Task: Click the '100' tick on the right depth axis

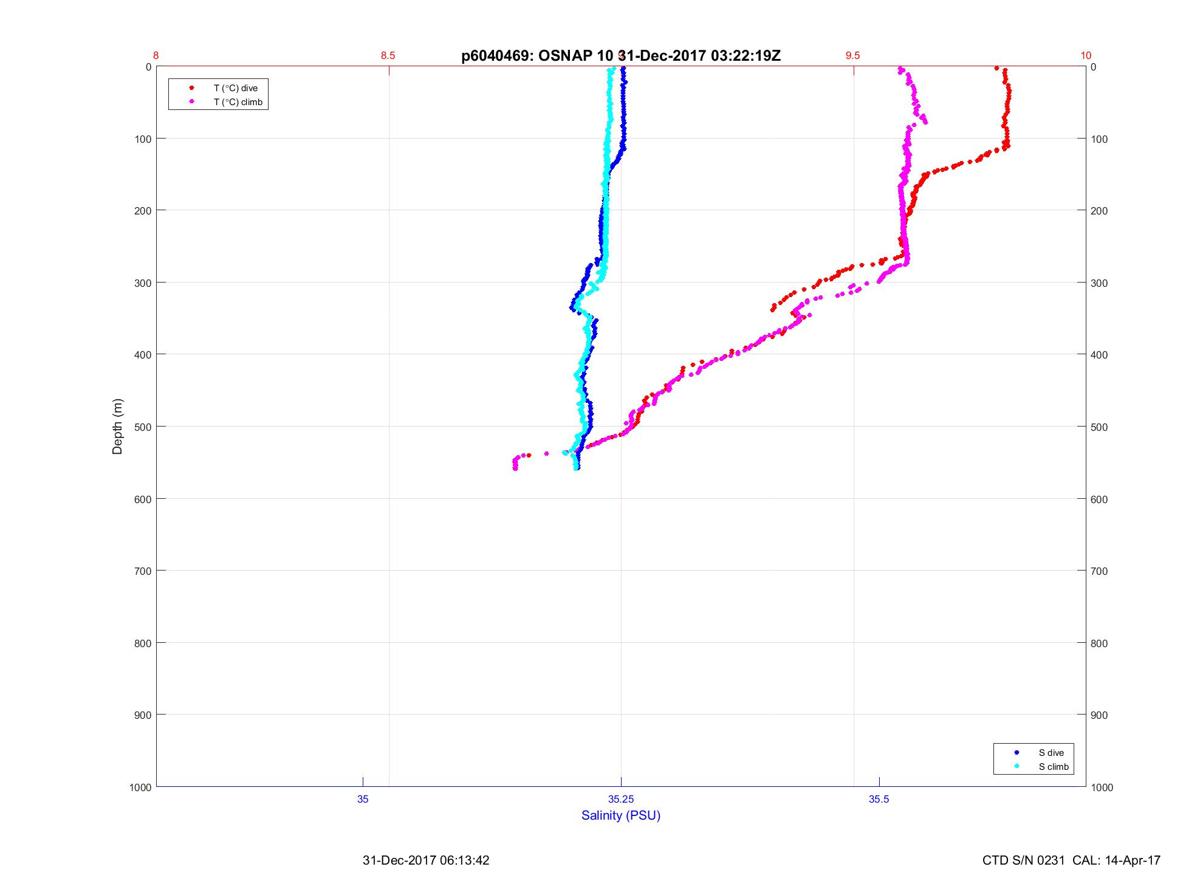Action: [1100, 139]
